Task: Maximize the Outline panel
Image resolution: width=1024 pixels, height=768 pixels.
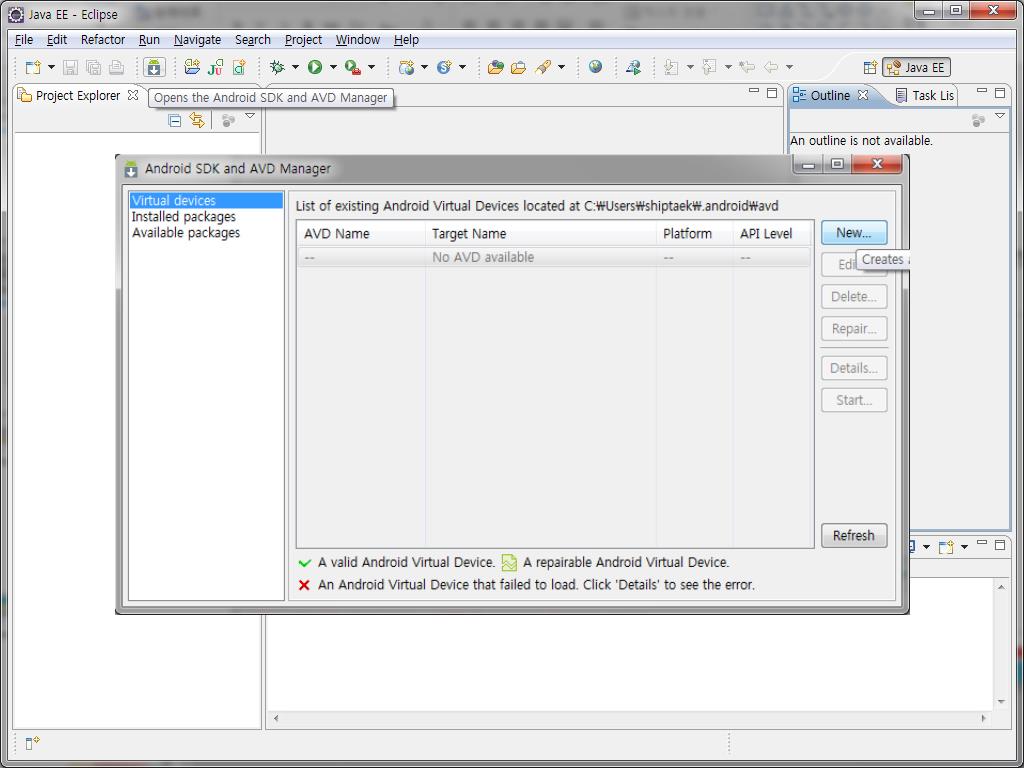Action: (x=1000, y=93)
